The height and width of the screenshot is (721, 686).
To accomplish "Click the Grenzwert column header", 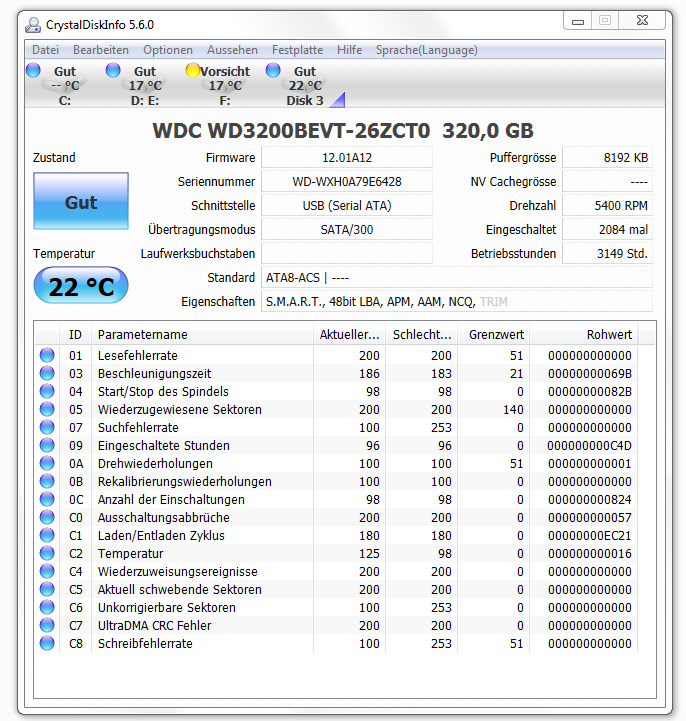I will [494, 334].
